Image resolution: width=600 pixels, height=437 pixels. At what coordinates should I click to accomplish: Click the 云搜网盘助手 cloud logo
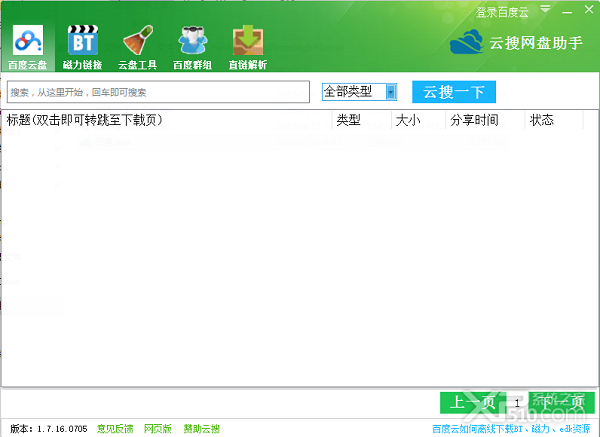click(x=466, y=42)
